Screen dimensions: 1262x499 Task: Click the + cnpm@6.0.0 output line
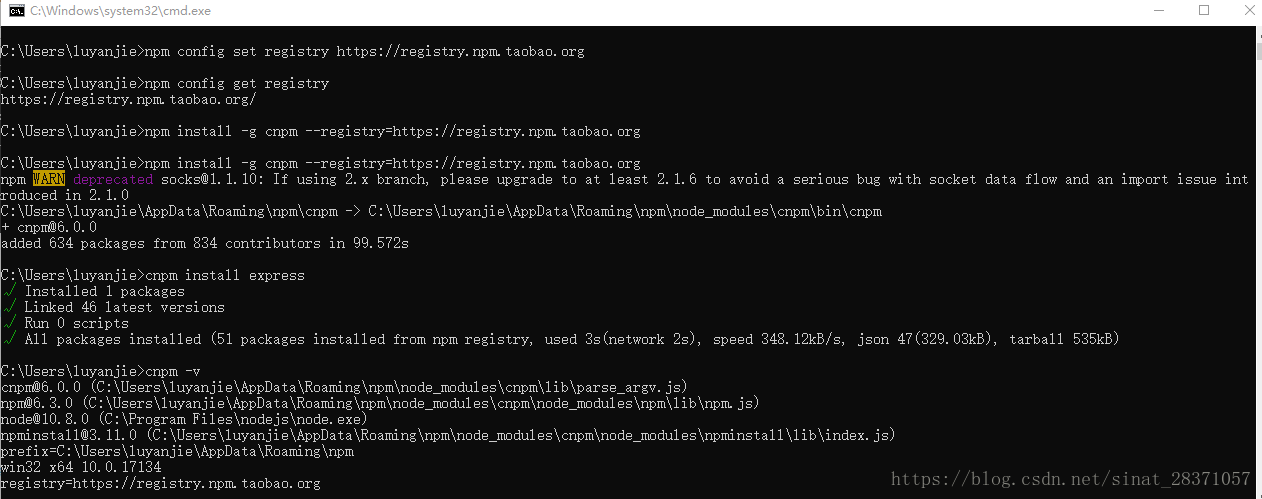pyautogui.click(x=49, y=228)
